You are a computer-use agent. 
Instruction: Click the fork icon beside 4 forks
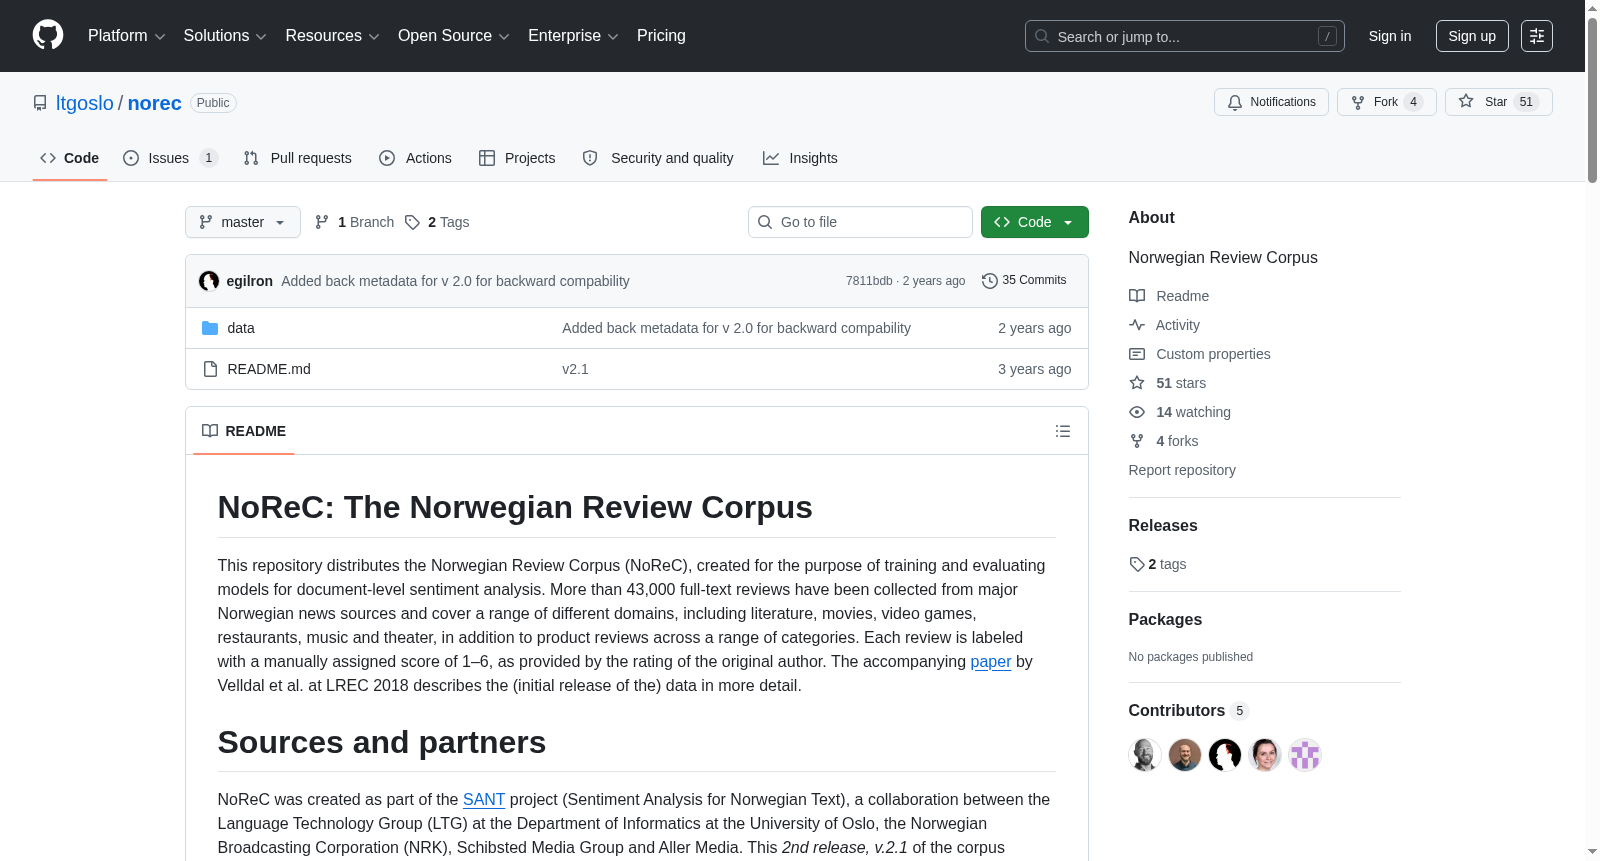click(x=1137, y=441)
